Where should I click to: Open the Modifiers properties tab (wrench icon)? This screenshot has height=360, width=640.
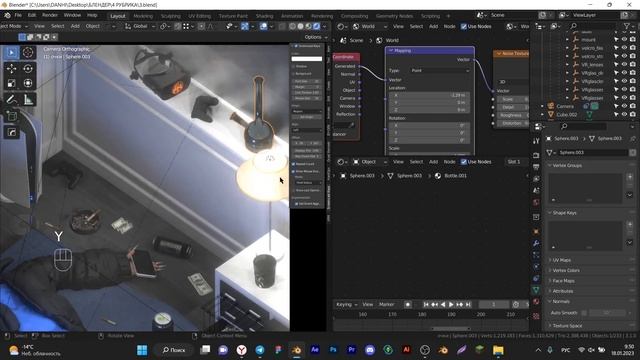pos(536,243)
